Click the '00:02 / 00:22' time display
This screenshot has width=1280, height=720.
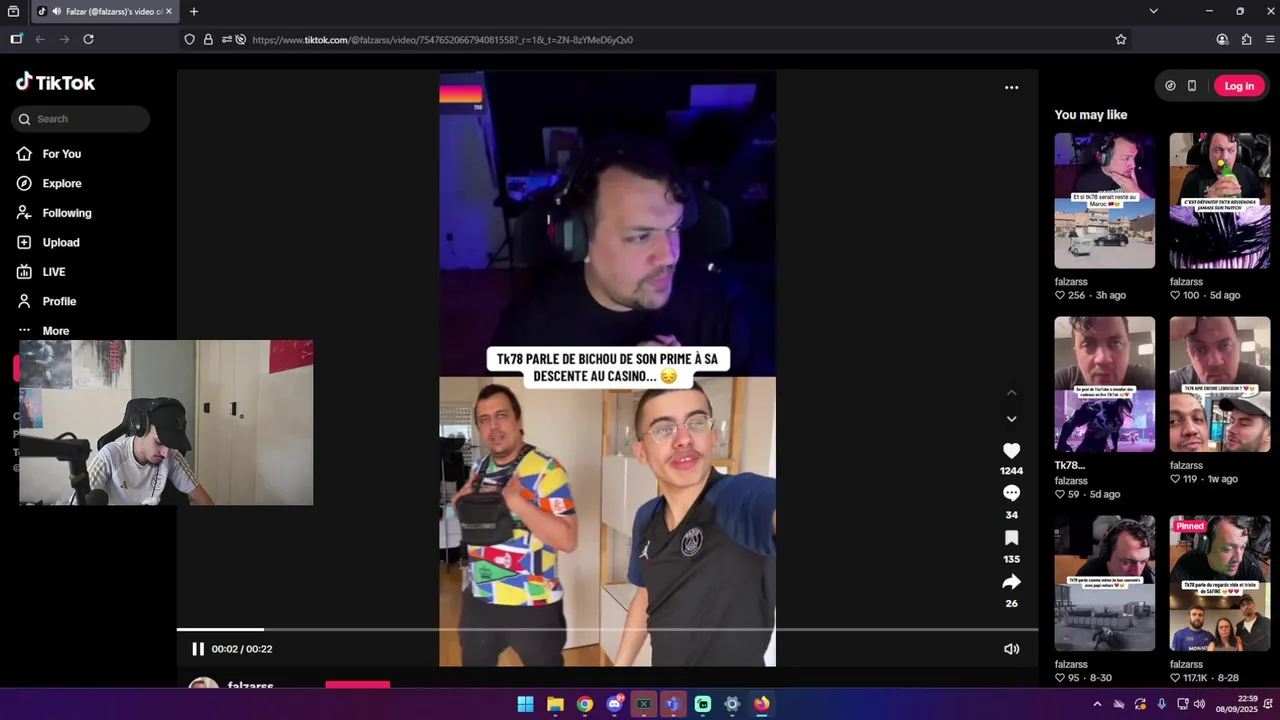[242, 649]
